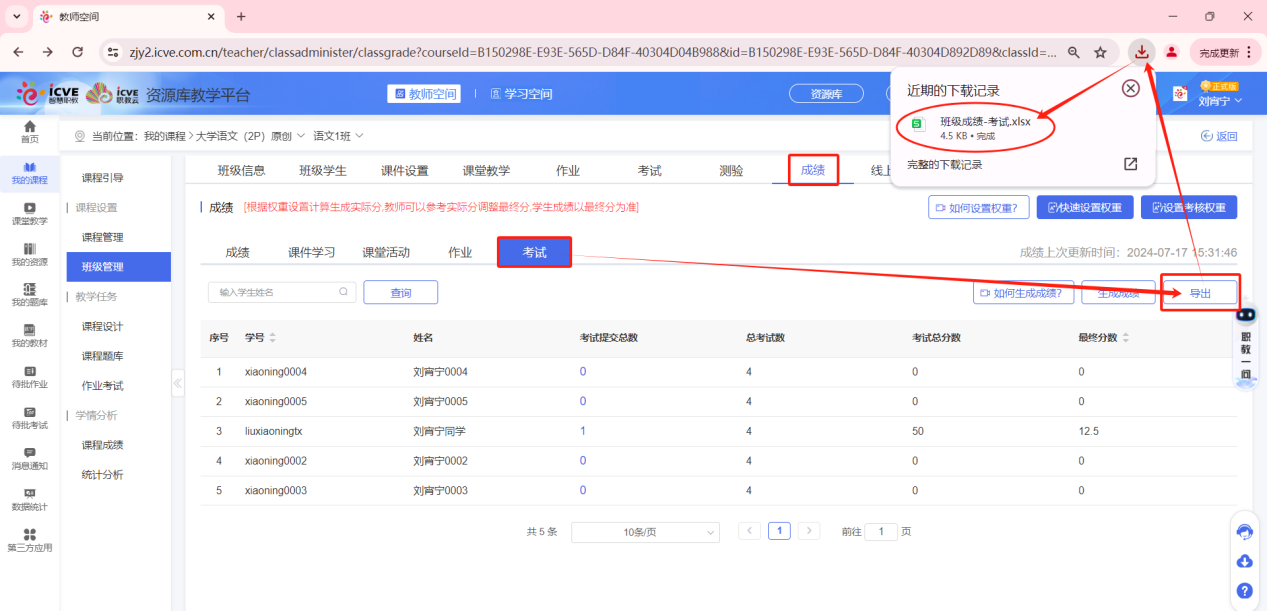Open 消息通知 notifications in sidebar
1267x611 pixels.
[29, 458]
